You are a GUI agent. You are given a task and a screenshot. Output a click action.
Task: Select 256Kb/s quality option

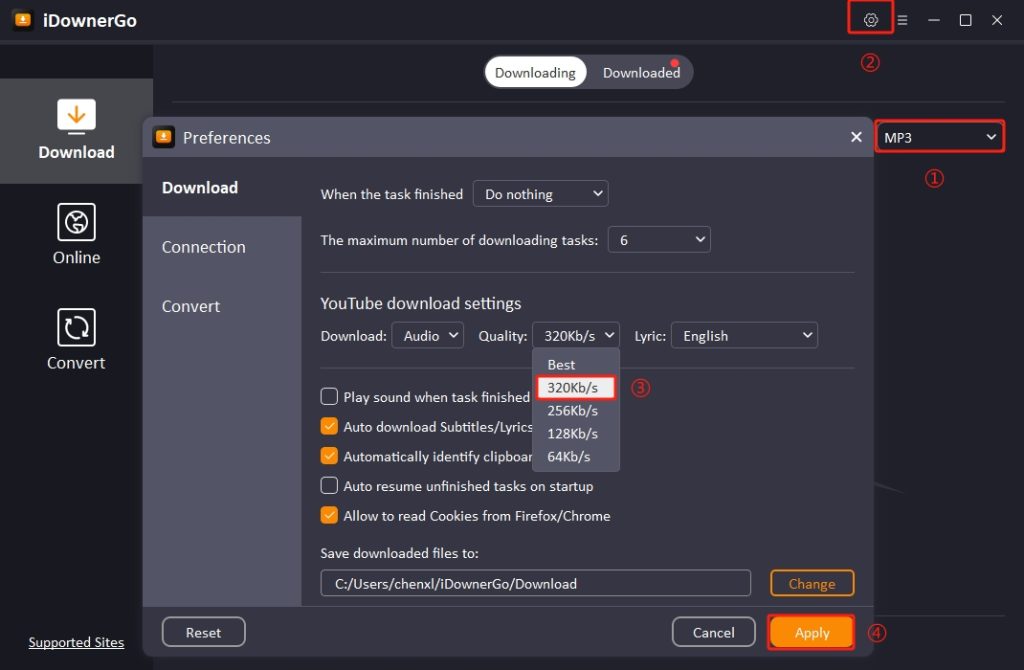pyautogui.click(x=576, y=411)
